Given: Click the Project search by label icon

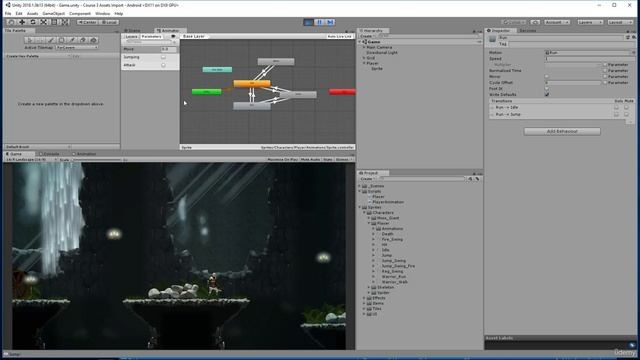Looking at the screenshot, I should (477, 179).
